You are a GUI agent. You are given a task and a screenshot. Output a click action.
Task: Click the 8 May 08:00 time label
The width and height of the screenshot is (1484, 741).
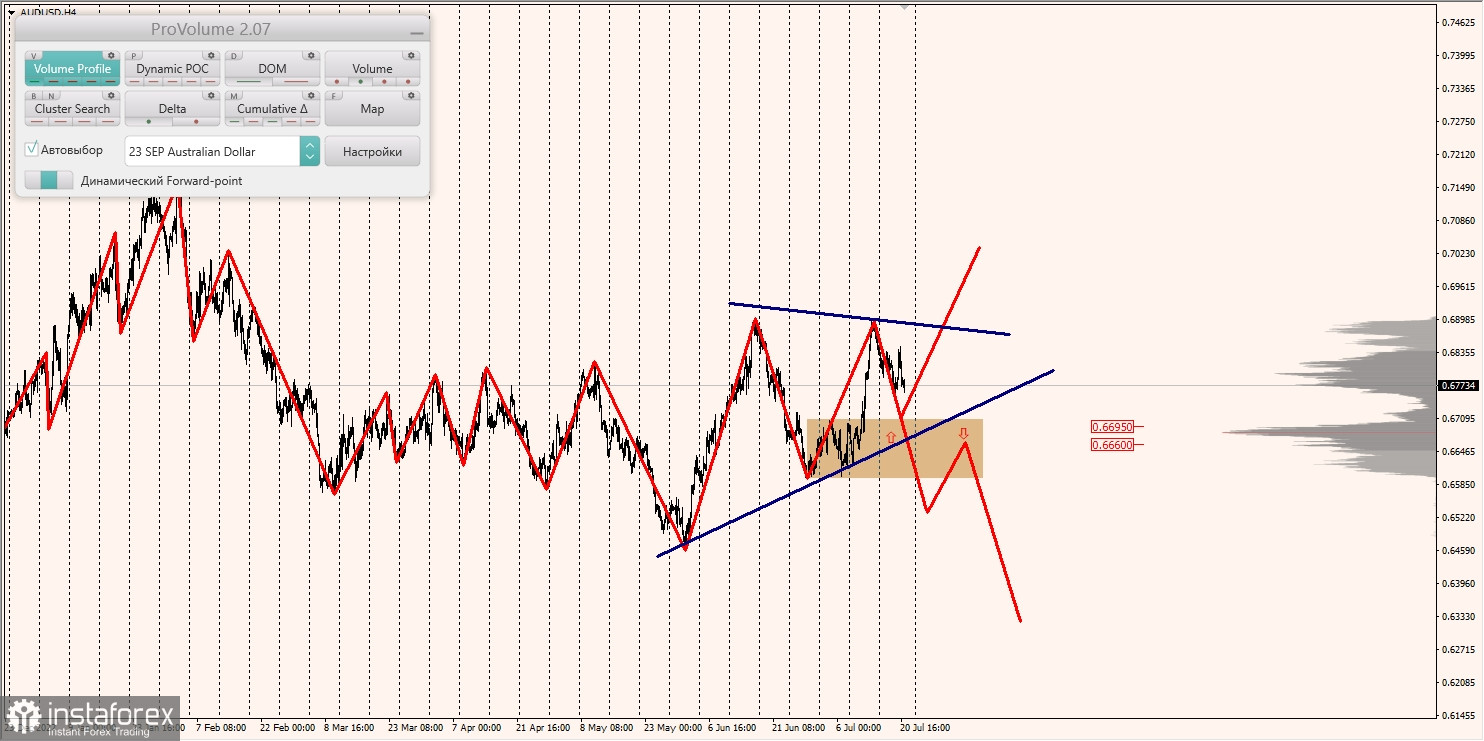pyautogui.click(x=605, y=728)
